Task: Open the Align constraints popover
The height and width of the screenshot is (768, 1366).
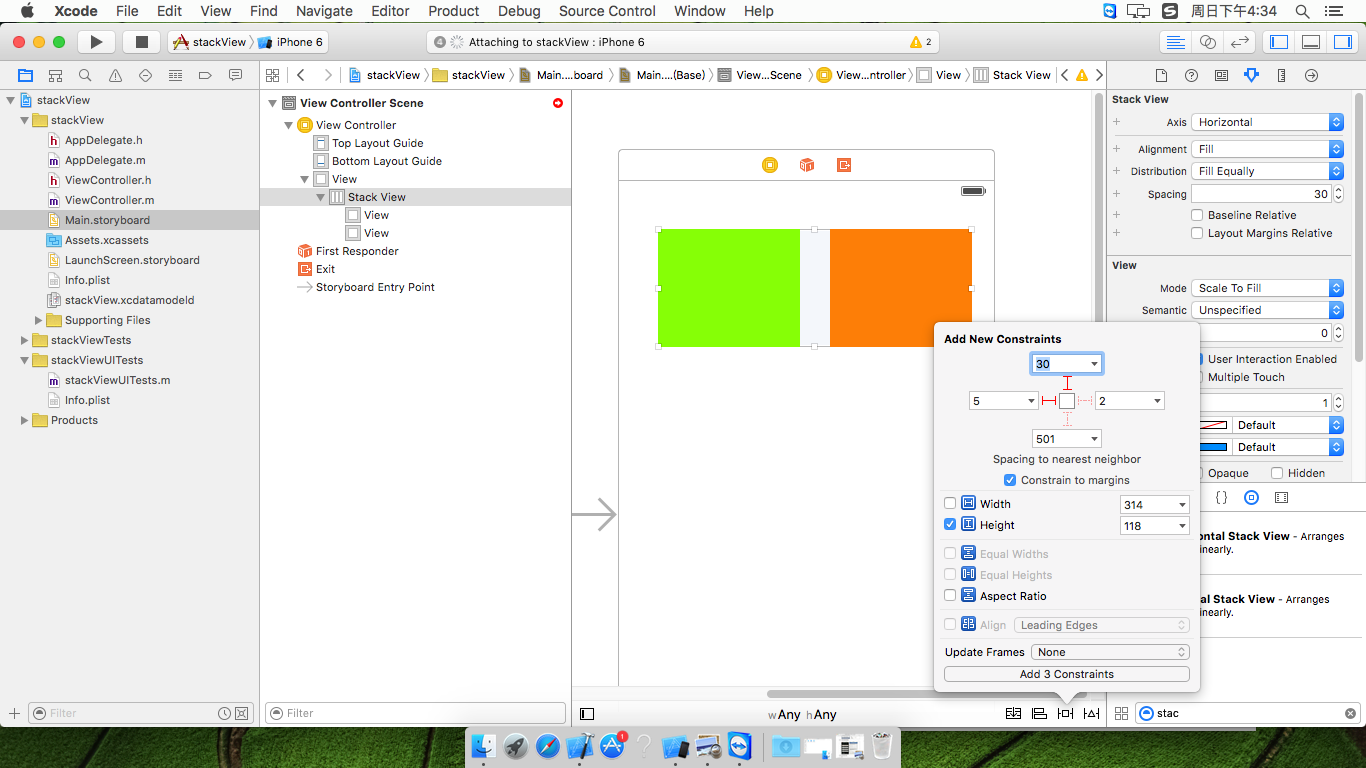Action: [x=1039, y=713]
